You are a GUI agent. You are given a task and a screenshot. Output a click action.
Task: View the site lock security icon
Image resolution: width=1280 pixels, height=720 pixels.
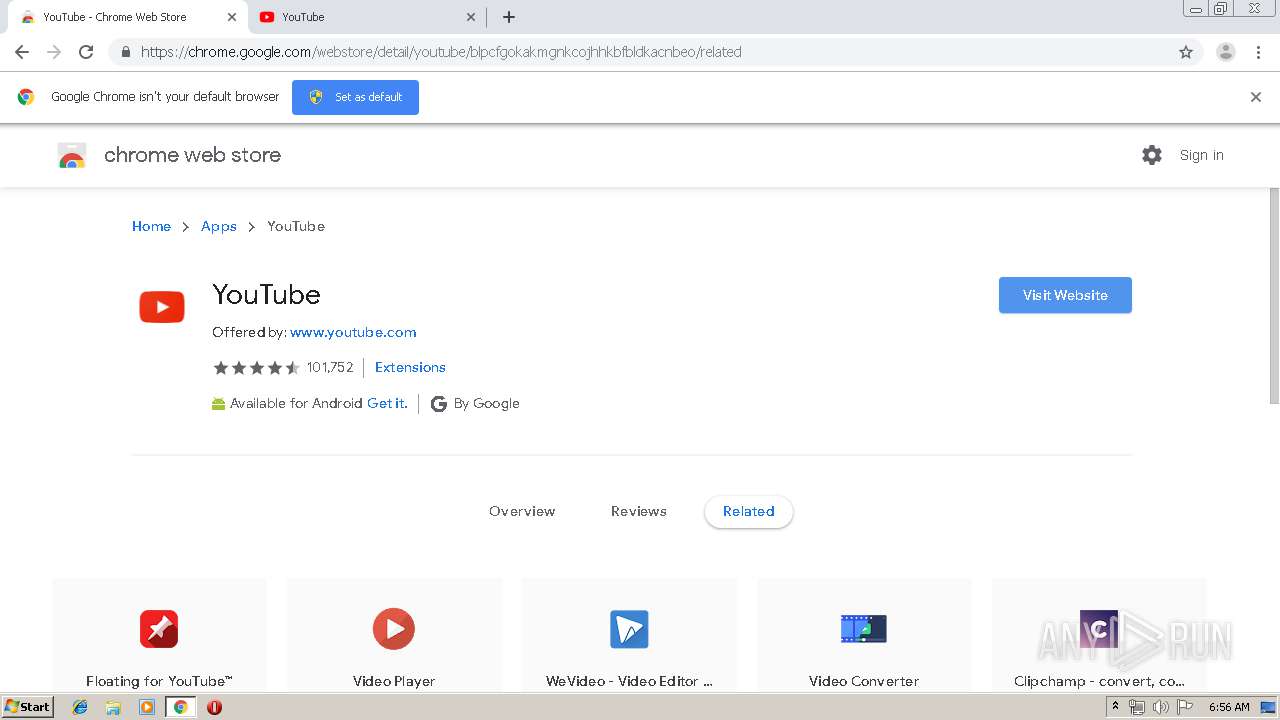click(125, 52)
